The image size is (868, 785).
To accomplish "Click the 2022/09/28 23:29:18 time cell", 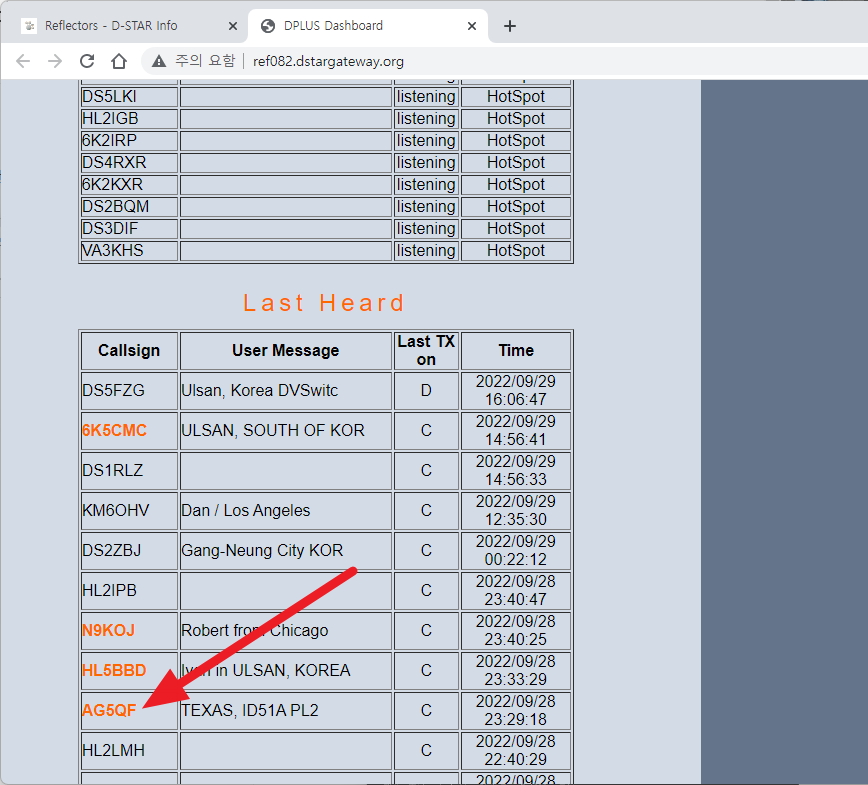I will (x=516, y=710).
